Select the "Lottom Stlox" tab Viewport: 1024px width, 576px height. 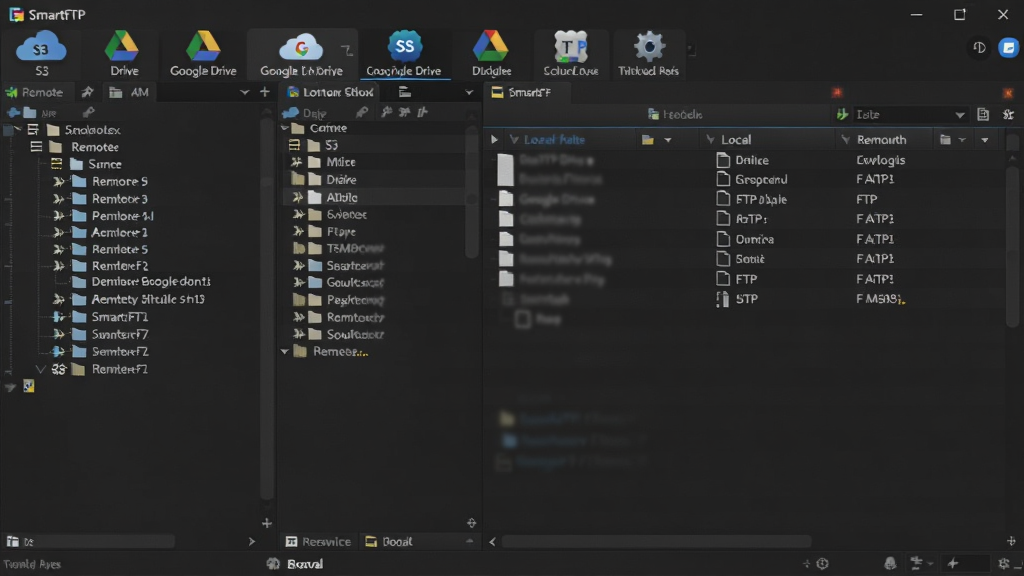(331, 92)
